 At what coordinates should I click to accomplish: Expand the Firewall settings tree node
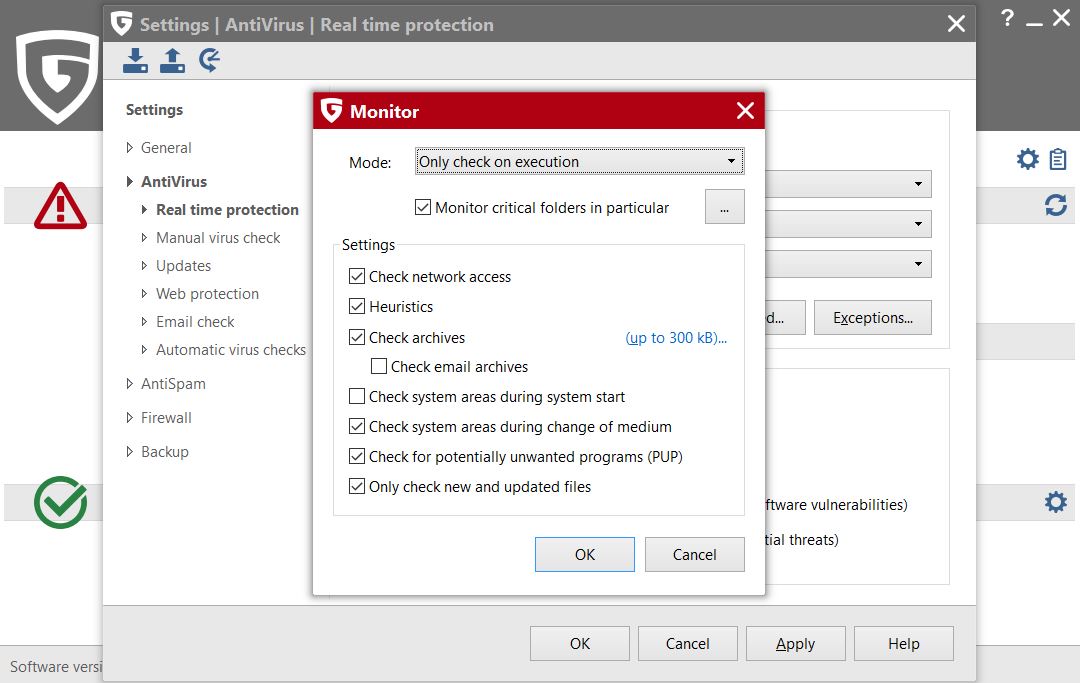point(130,418)
